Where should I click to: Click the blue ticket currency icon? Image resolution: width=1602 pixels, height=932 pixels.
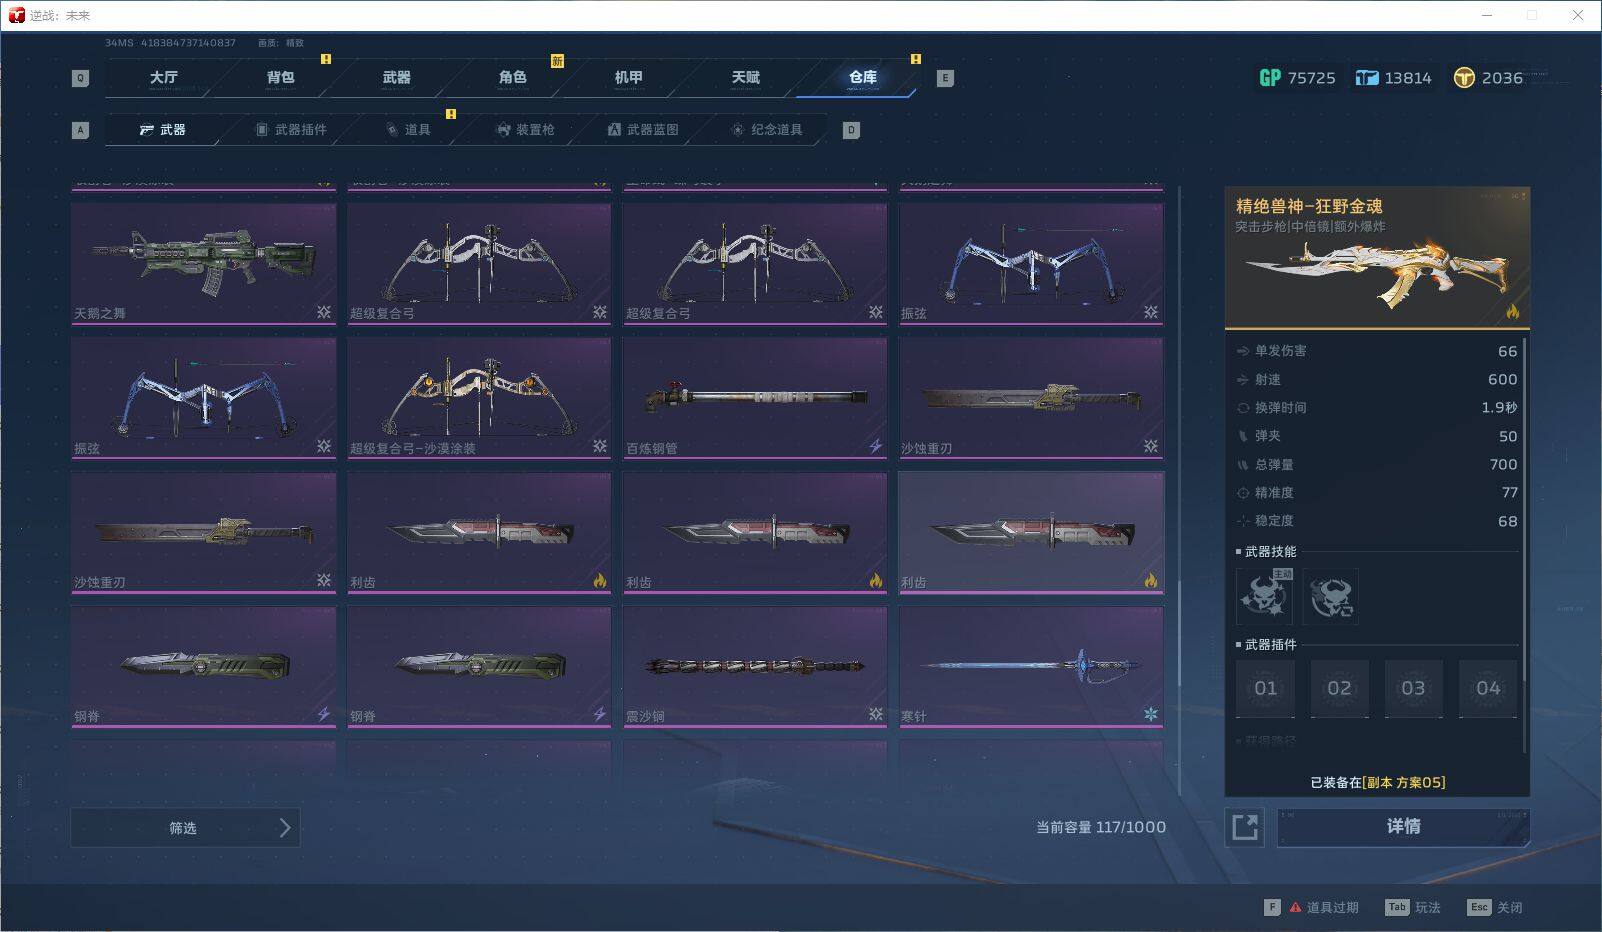point(1366,78)
